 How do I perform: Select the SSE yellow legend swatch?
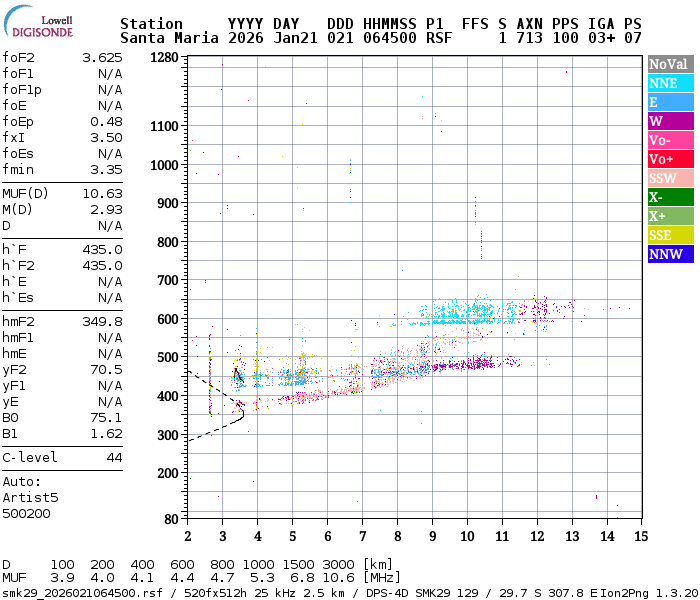[x=671, y=235]
